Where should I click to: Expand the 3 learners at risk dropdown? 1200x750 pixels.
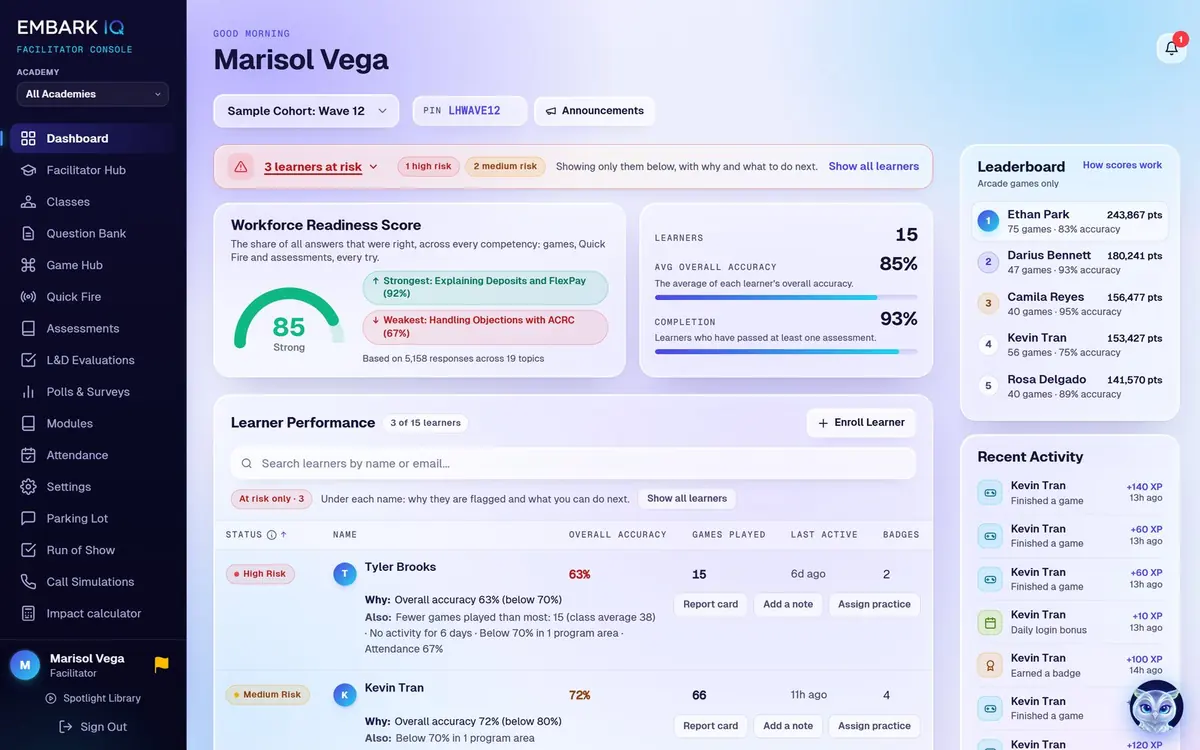pyautogui.click(x=321, y=167)
